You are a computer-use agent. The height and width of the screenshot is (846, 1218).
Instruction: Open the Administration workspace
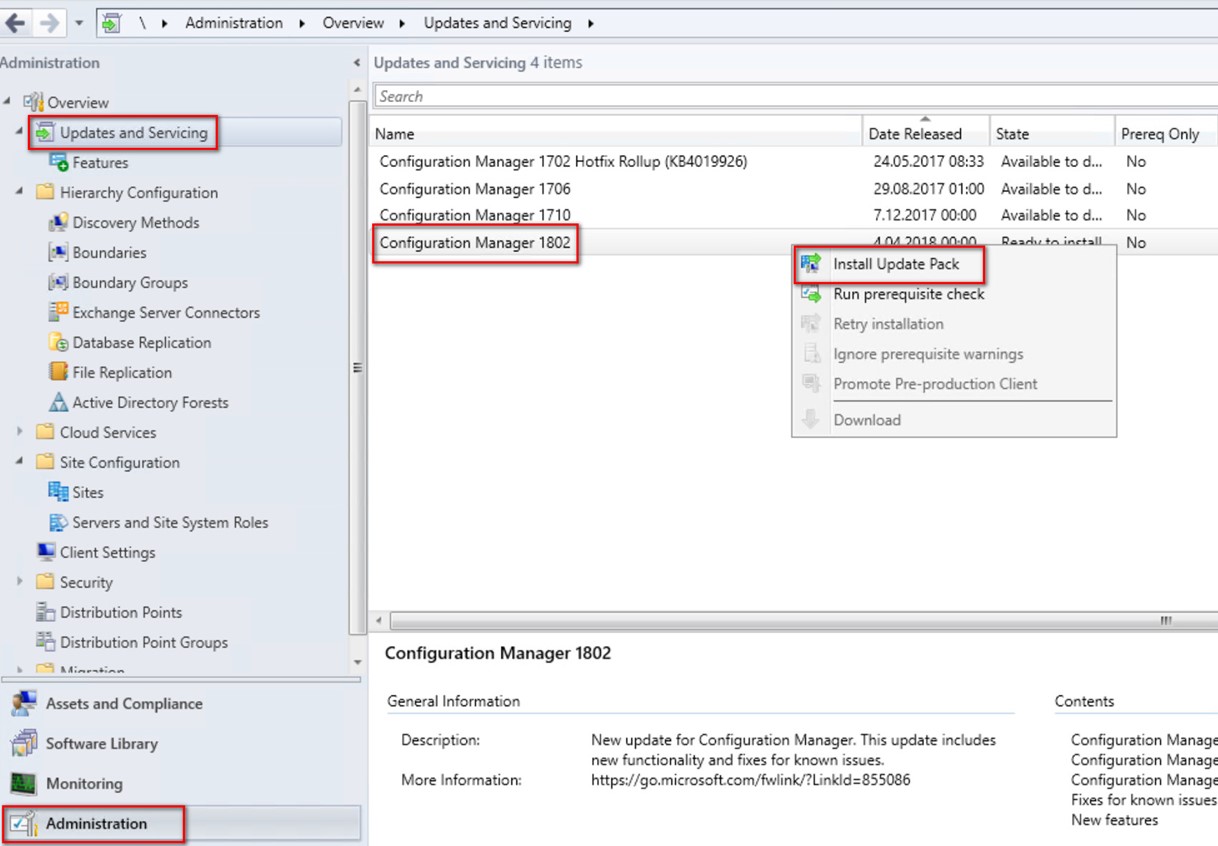(180, 824)
